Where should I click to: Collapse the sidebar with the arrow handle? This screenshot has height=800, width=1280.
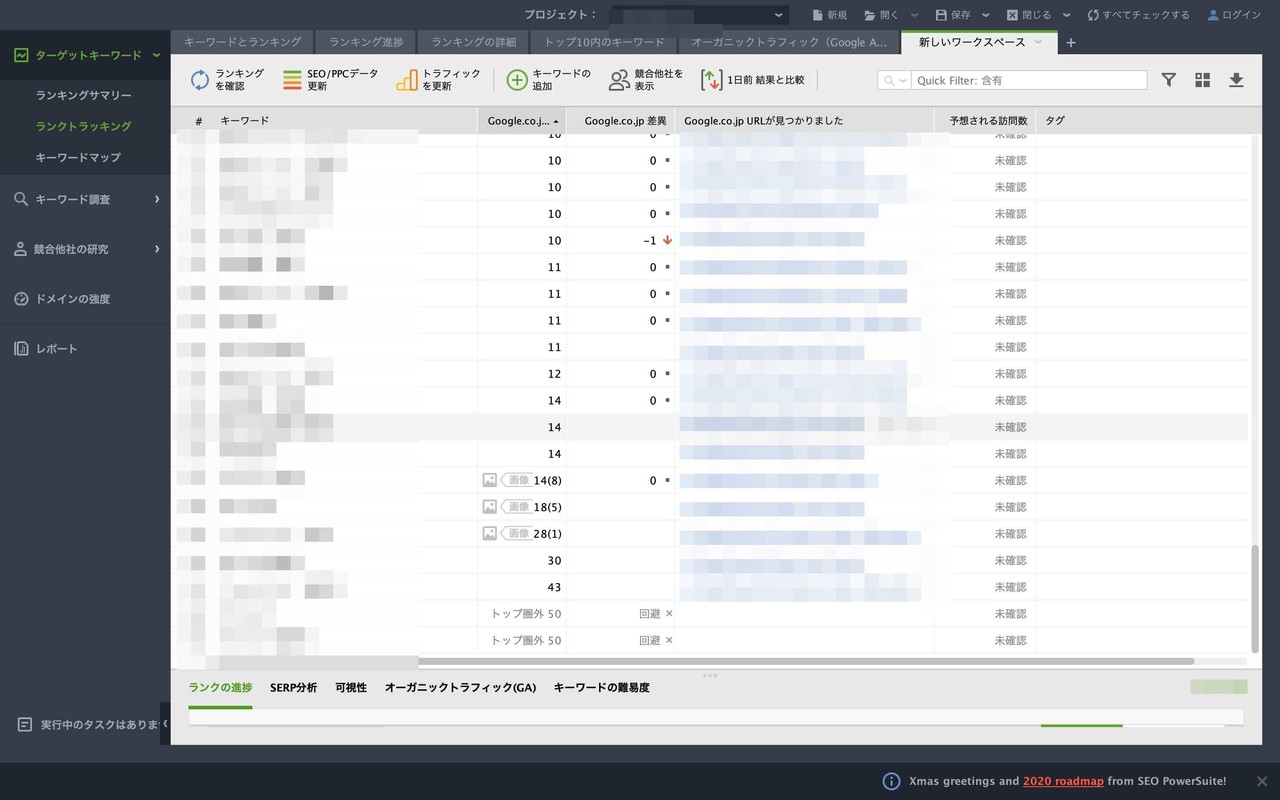point(165,724)
